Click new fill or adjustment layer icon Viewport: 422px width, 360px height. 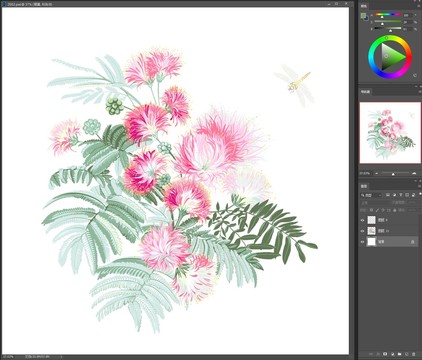tap(393, 354)
